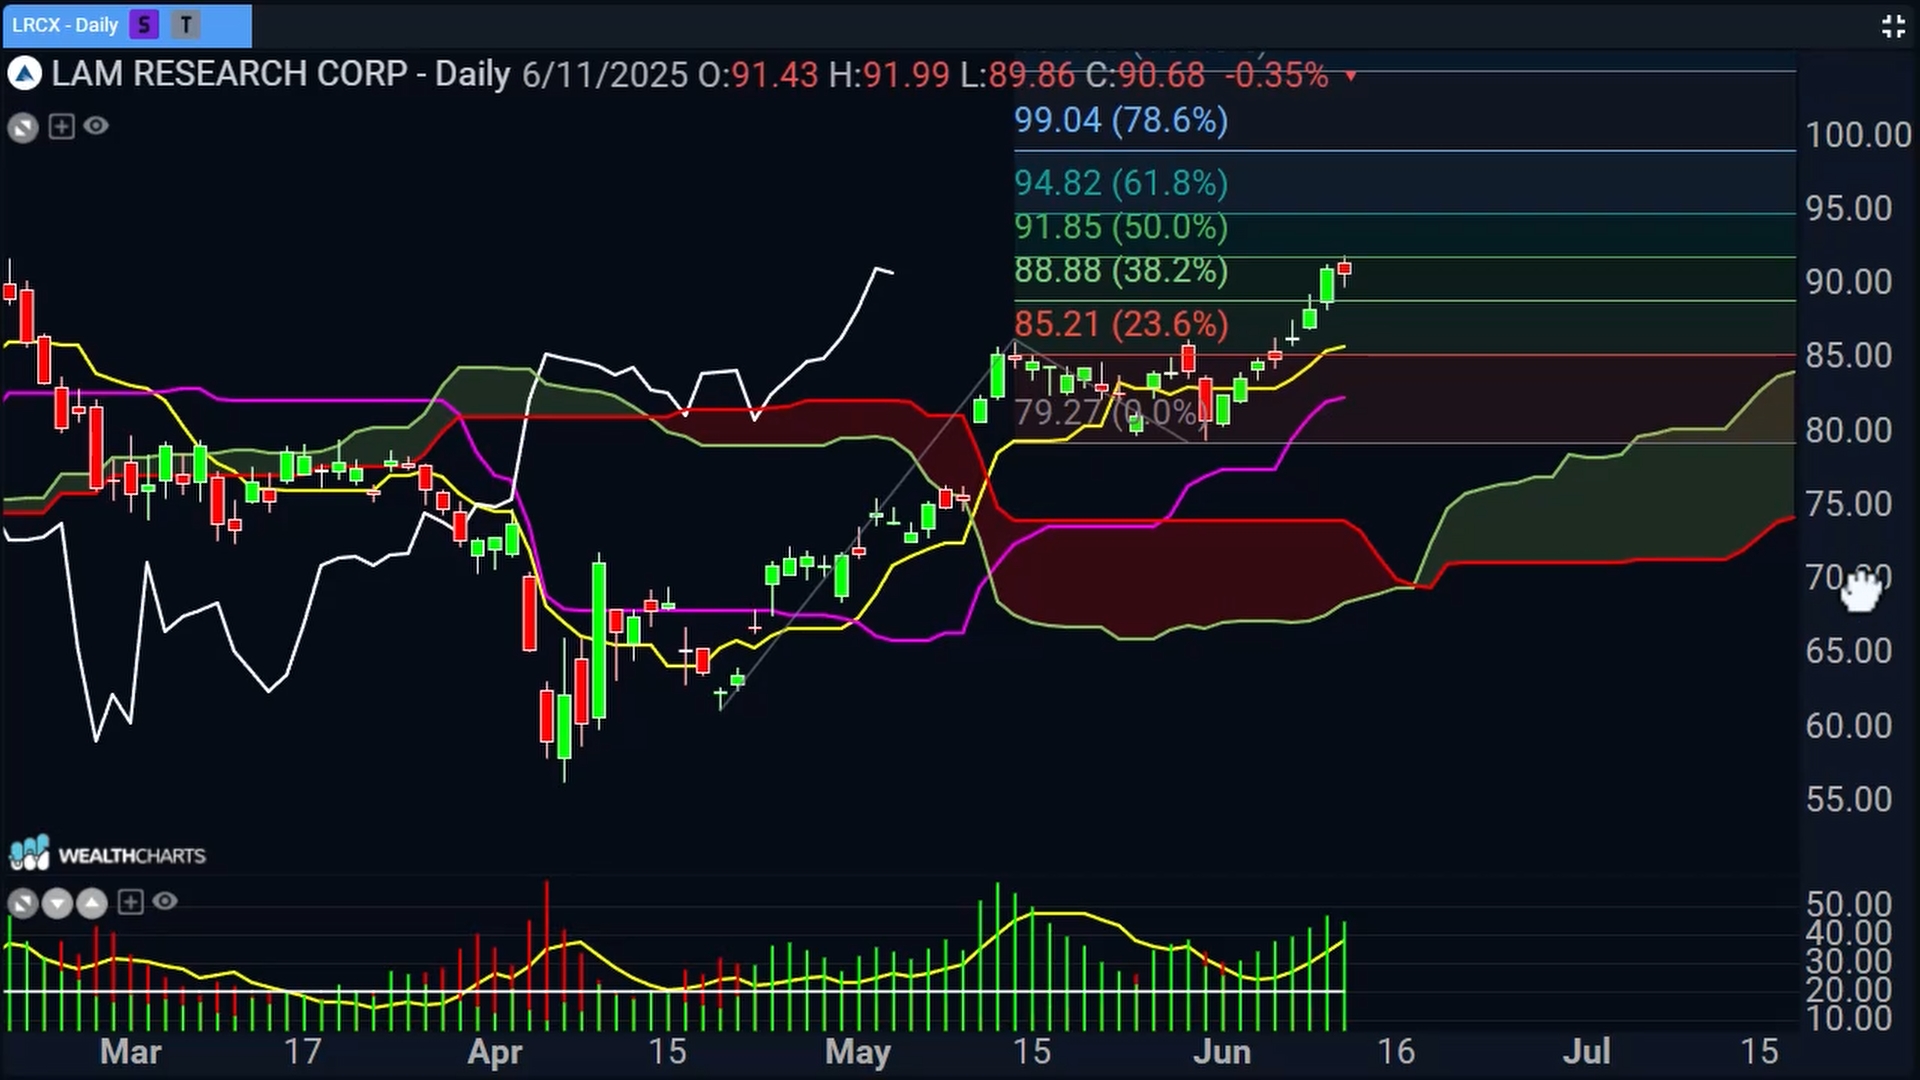Click the 85.00 price axis label
This screenshot has height=1080, width=1920.
(x=1849, y=356)
